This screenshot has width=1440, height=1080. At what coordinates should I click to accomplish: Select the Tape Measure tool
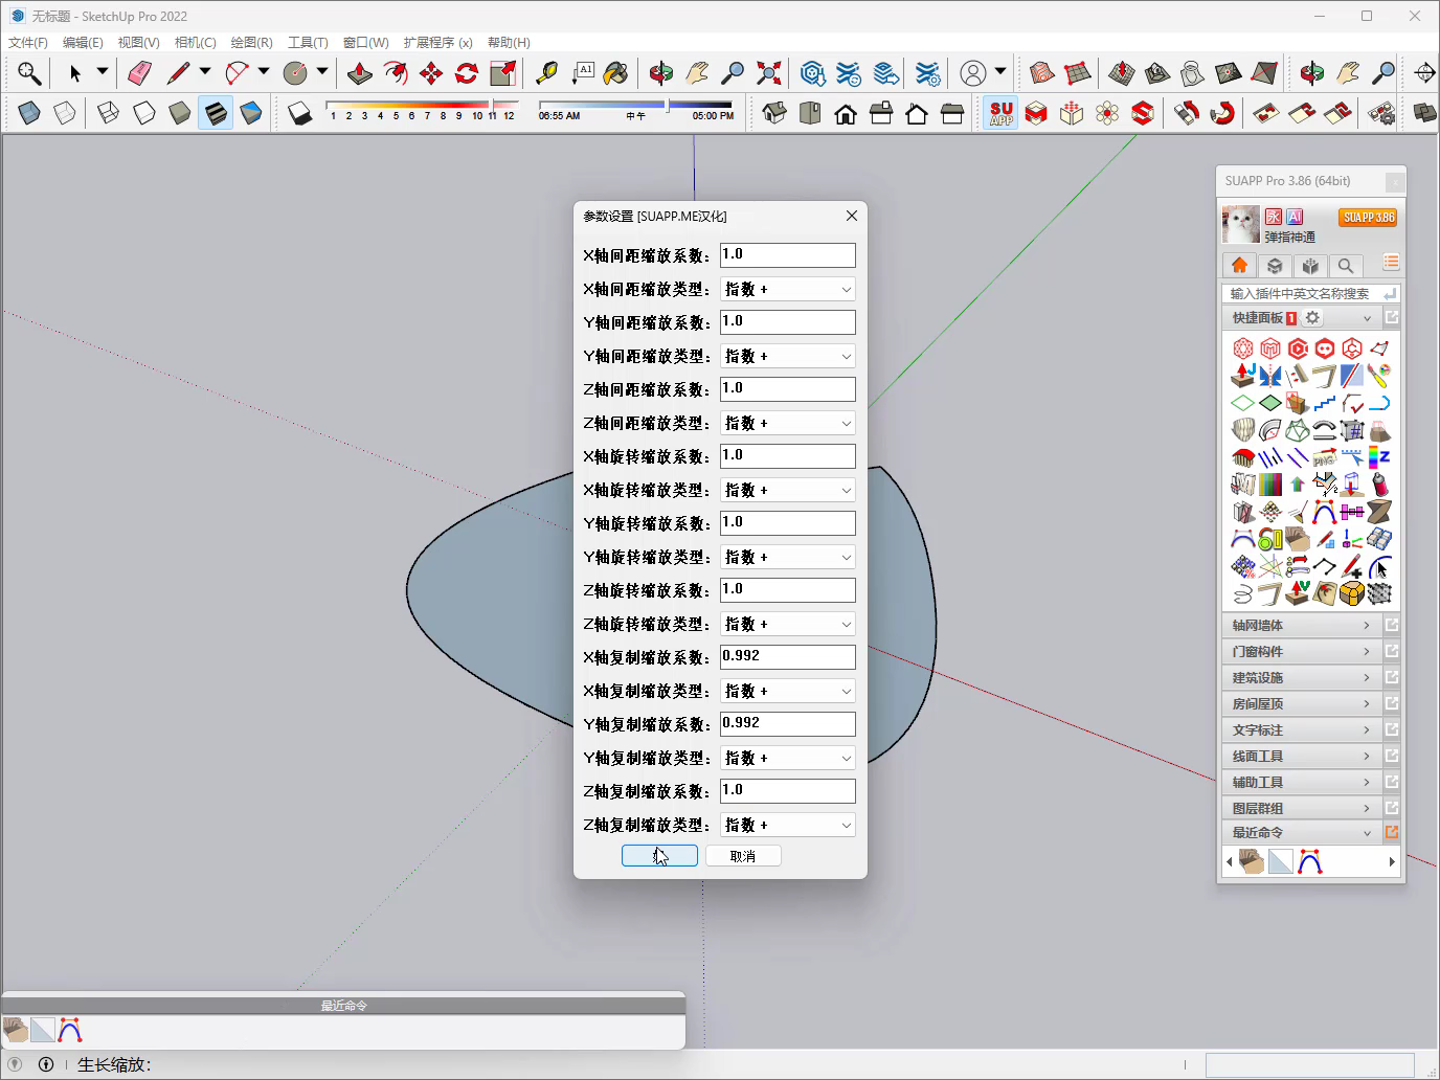[x=547, y=73]
